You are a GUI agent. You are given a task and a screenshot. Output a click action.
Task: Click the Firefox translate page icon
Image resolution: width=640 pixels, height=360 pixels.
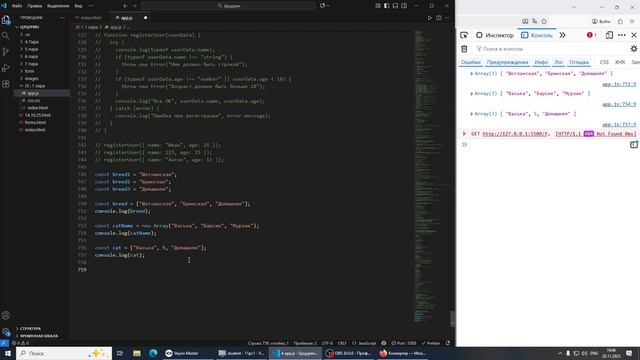coord(534,21)
